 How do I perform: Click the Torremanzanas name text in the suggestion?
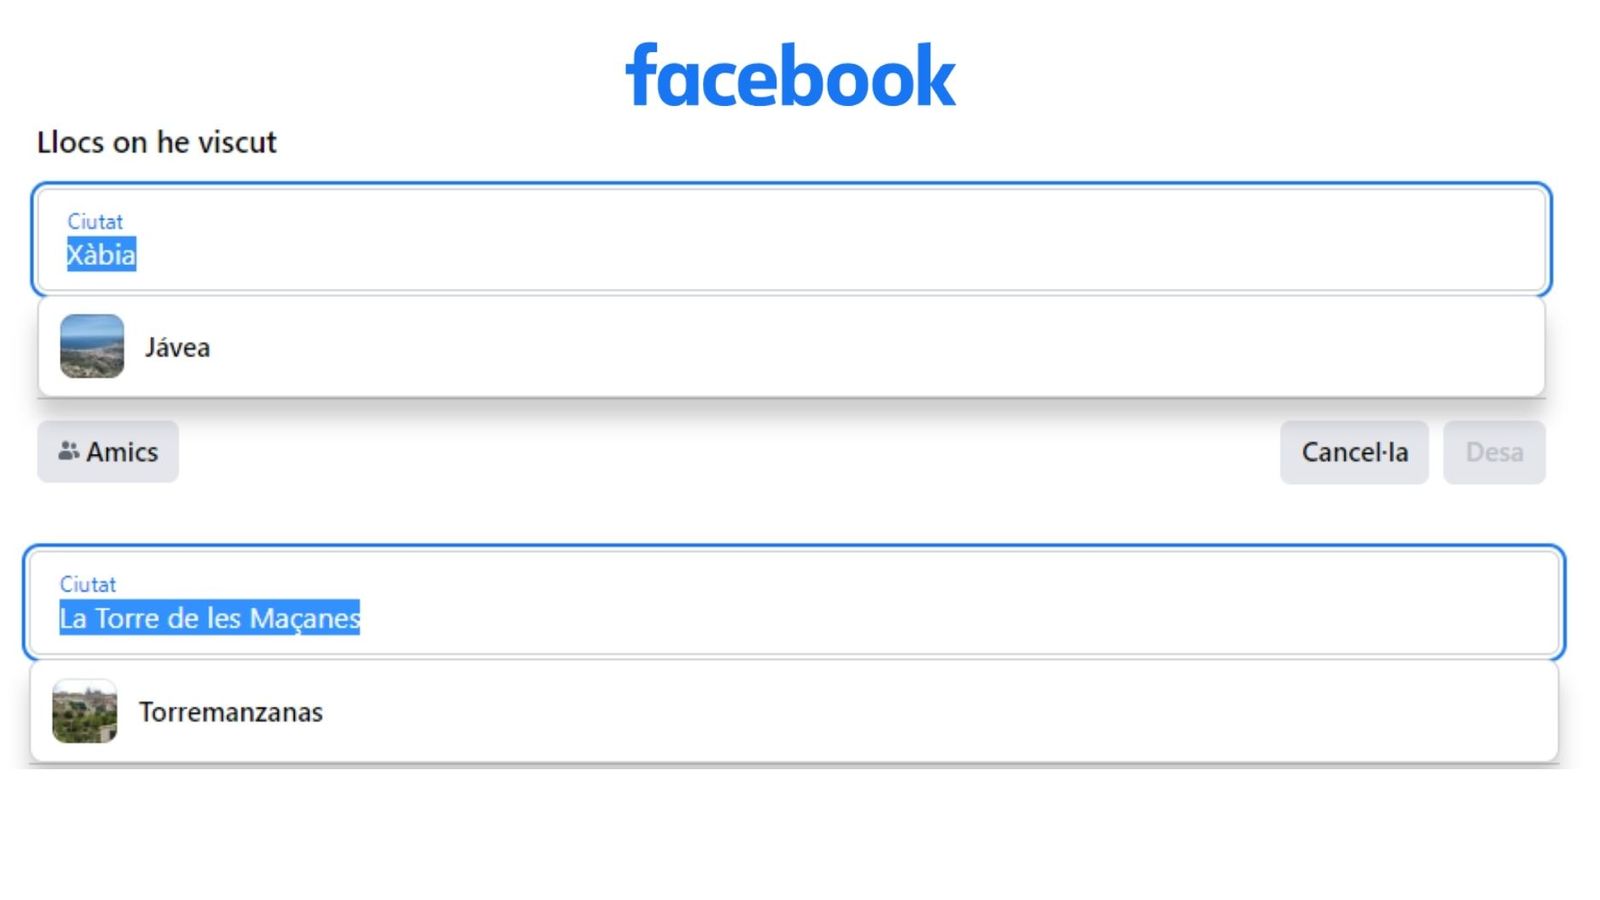pos(231,712)
